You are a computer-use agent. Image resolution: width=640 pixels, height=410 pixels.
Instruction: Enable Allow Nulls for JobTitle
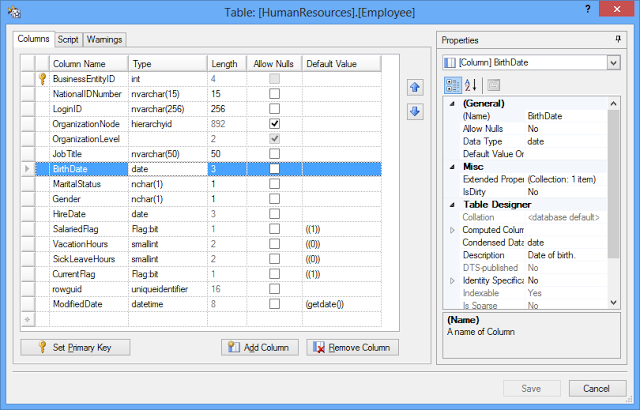point(274,154)
